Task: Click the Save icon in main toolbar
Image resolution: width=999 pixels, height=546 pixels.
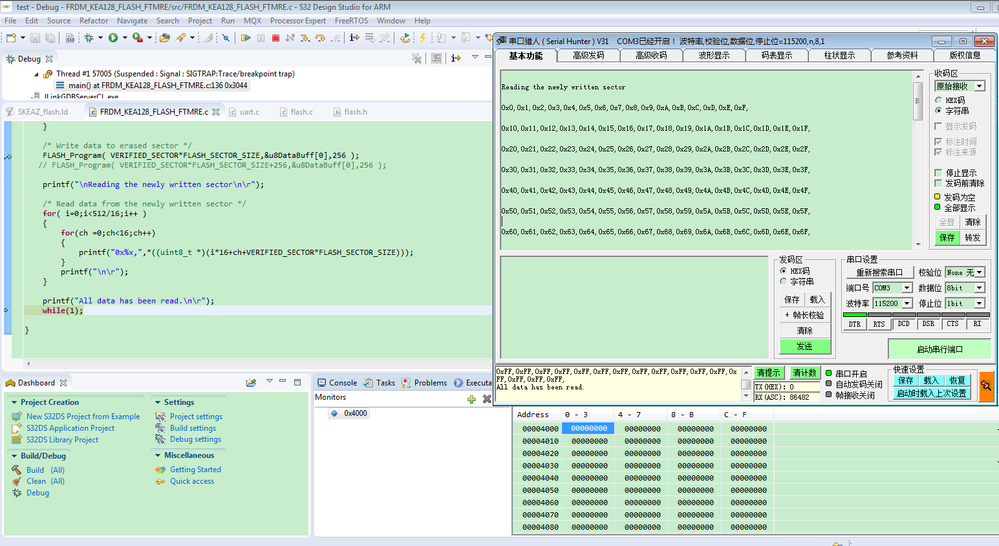Action: [35, 38]
